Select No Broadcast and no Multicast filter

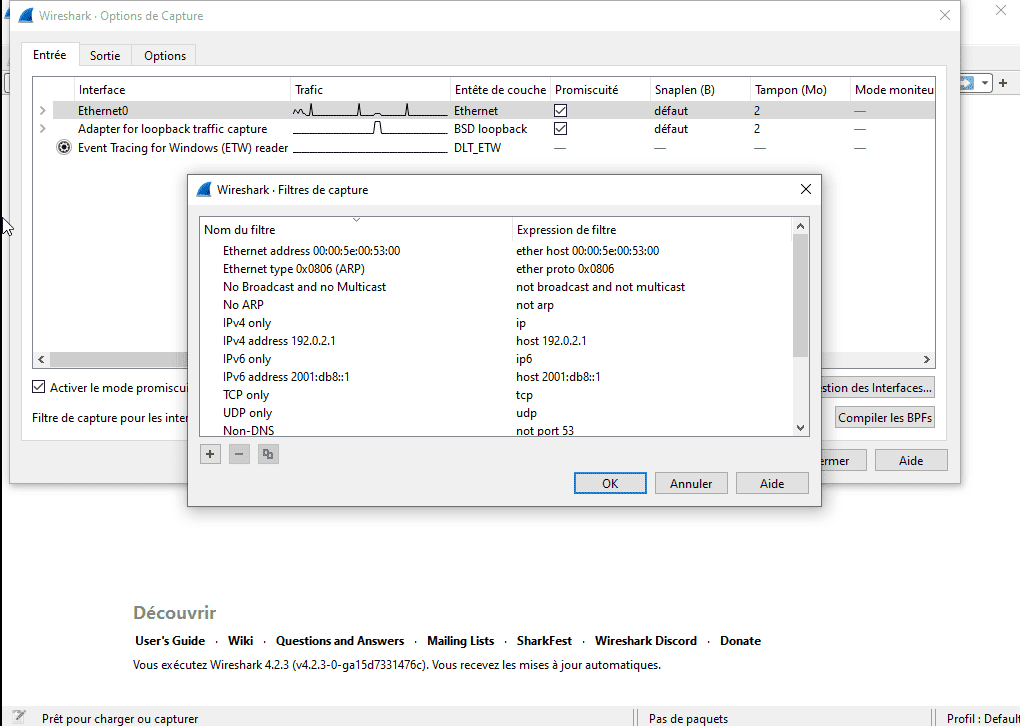point(304,287)
